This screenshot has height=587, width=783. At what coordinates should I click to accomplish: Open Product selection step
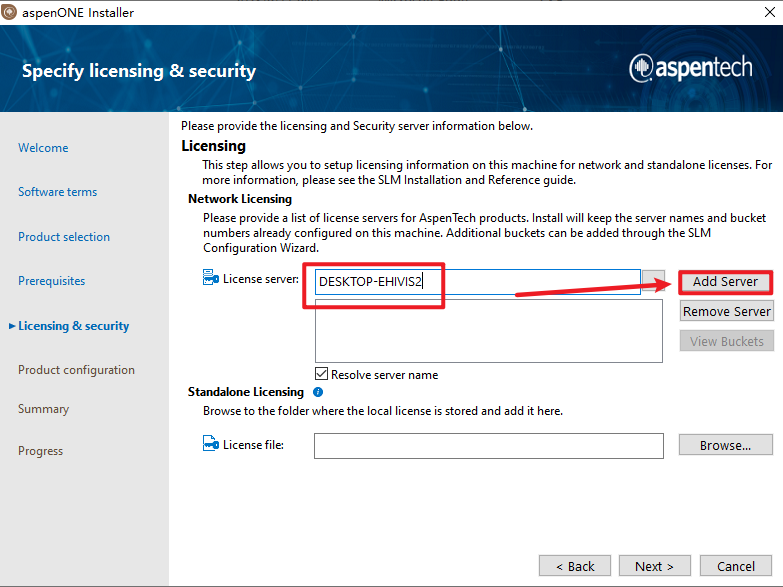point(64,237)
